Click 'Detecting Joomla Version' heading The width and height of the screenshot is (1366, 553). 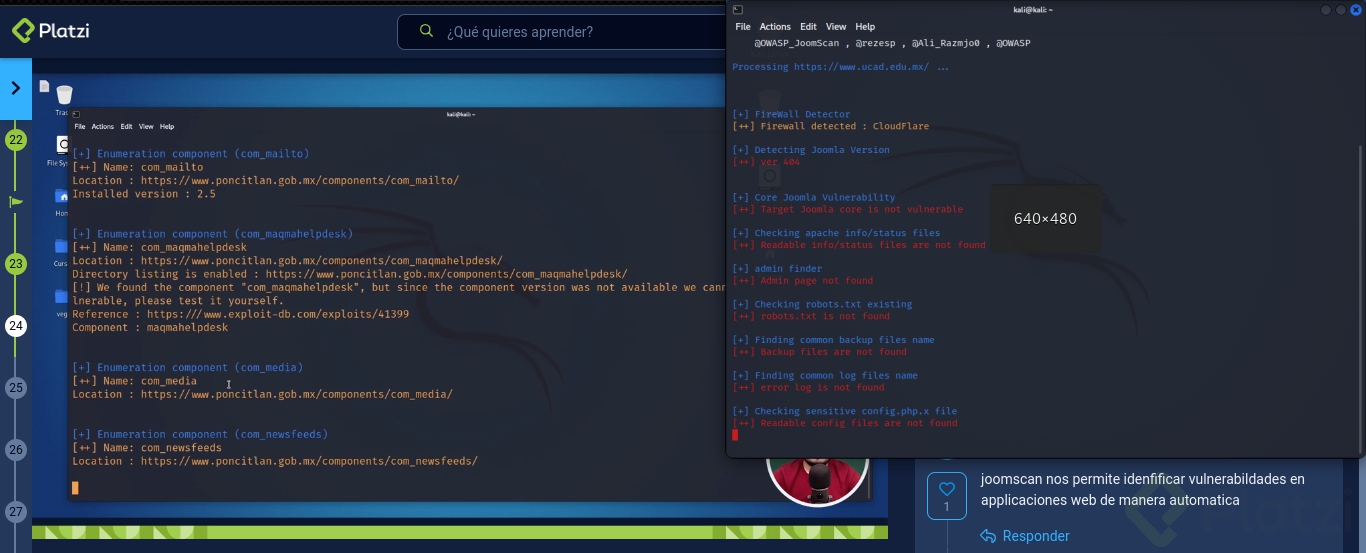click(x=811, y=150)
